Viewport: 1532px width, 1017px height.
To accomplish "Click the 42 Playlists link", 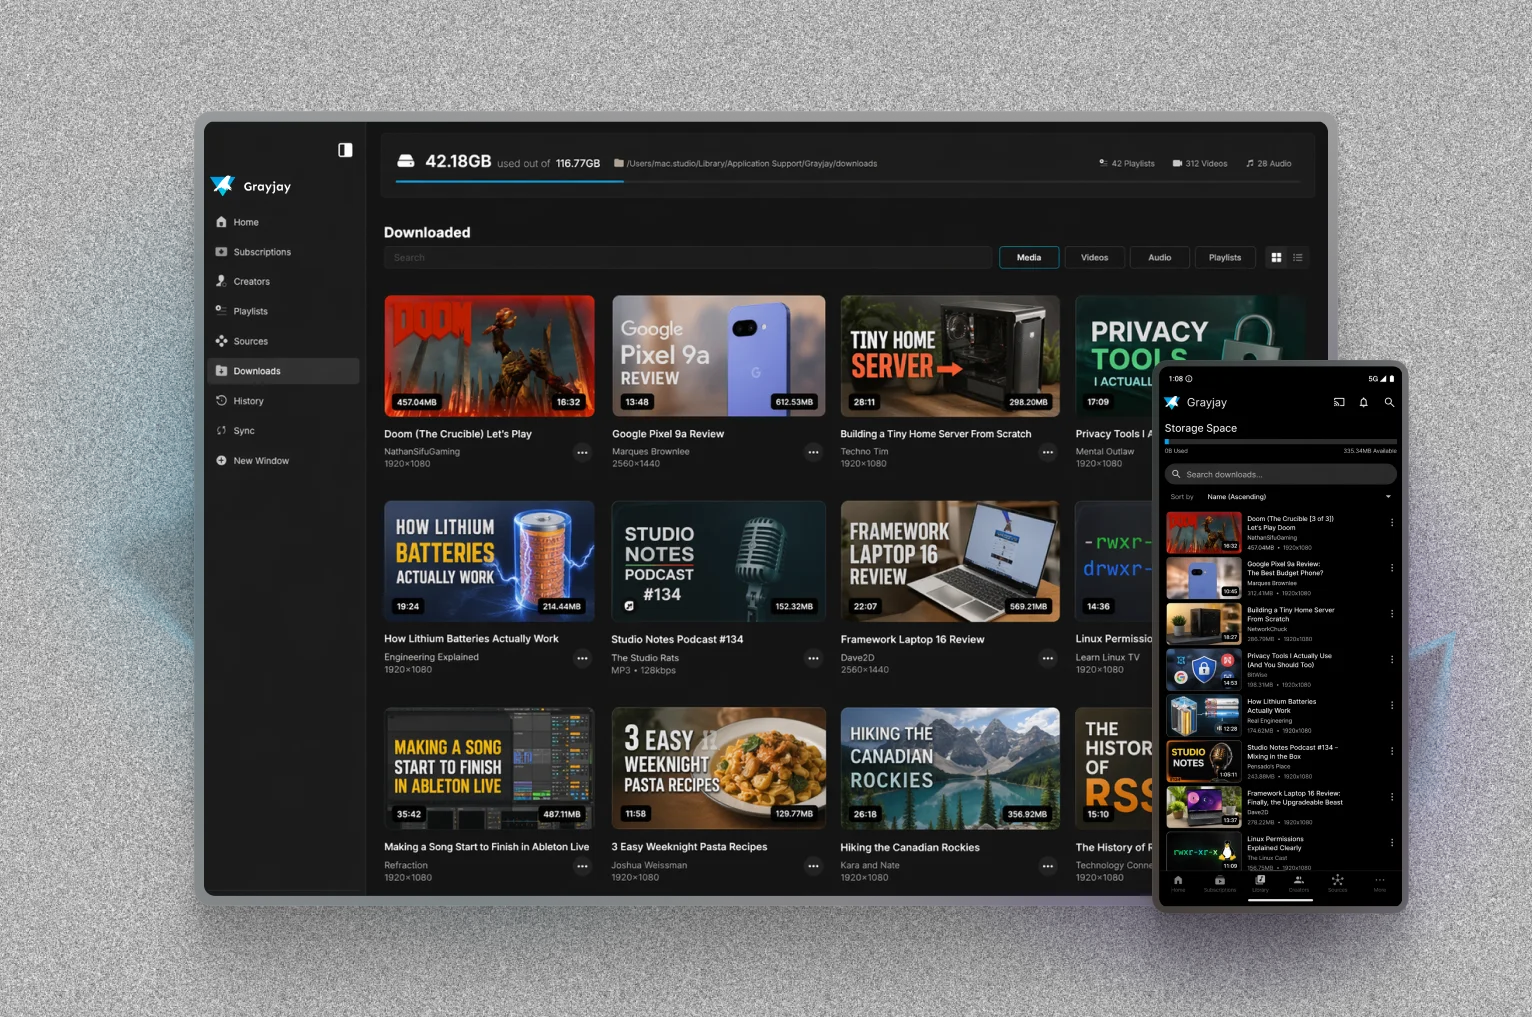I will pyautogui.click(x=1127, y=164).
